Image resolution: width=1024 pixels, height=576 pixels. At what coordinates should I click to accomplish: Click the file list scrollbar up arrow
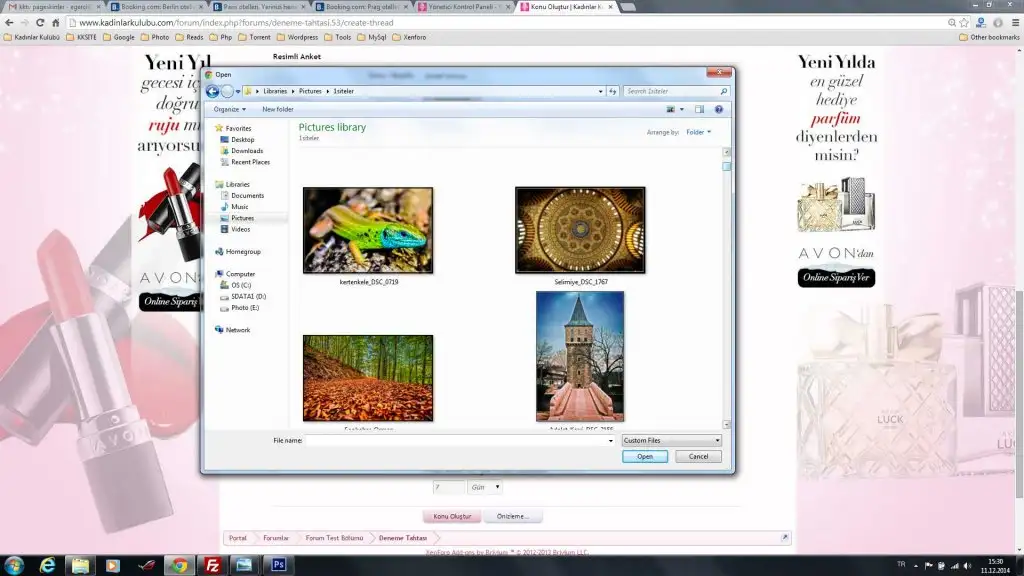click(726, 152)
